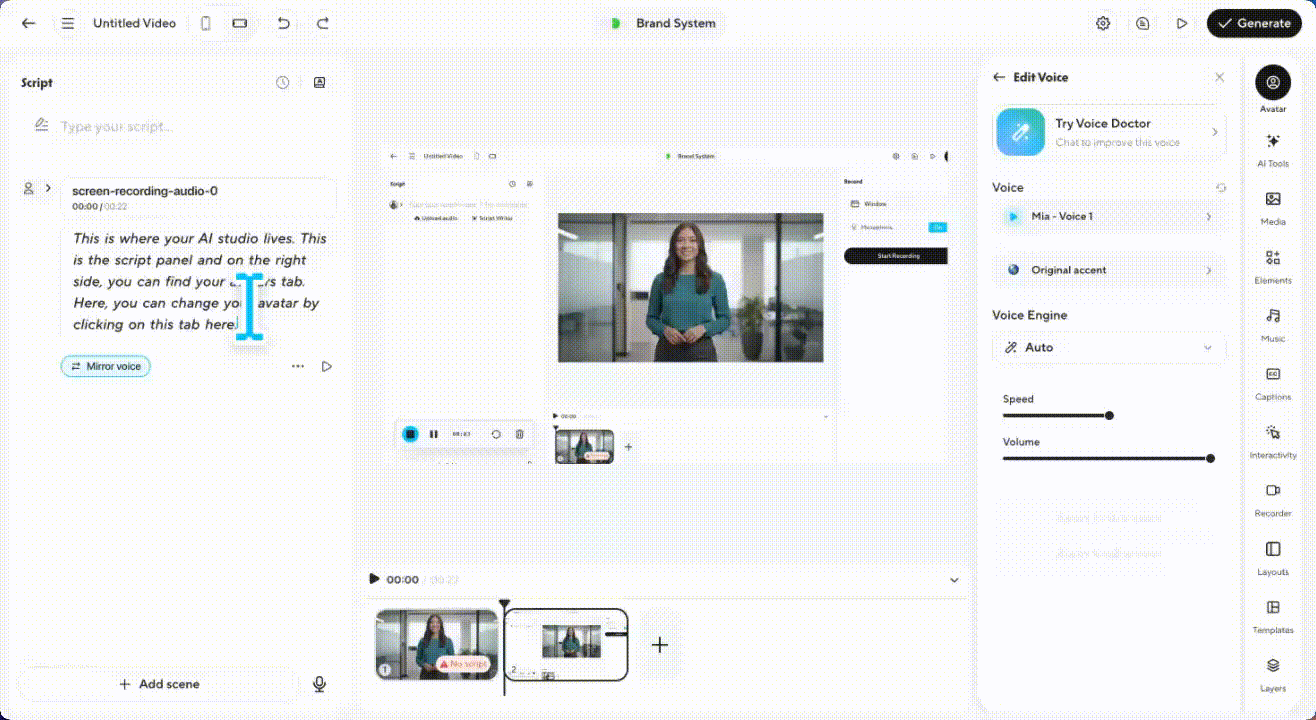Toggle the Mirror voice option
The height and width of the screenshot is (720, 1316).
[x=106, y=367]
